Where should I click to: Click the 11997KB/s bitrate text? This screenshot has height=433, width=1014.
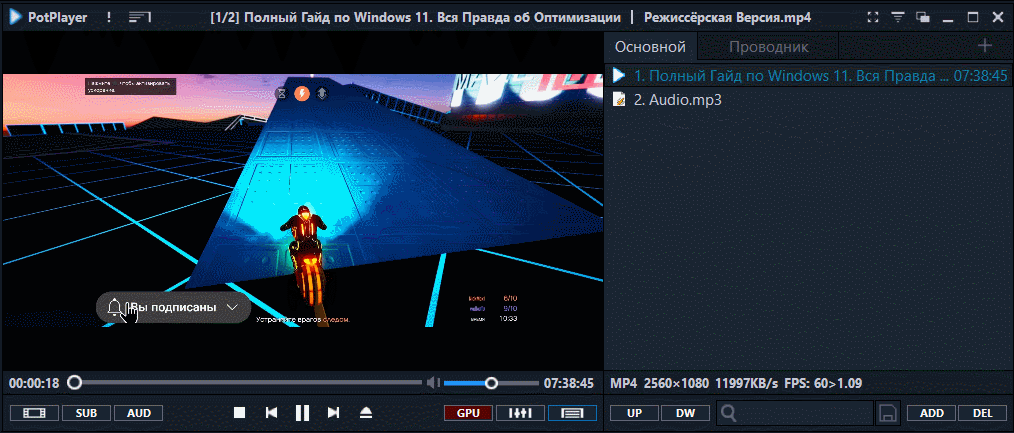[746, 383]
